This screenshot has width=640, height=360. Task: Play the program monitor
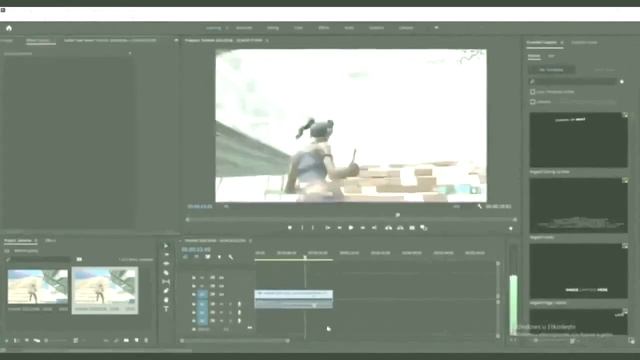click(x=351, y=228)
